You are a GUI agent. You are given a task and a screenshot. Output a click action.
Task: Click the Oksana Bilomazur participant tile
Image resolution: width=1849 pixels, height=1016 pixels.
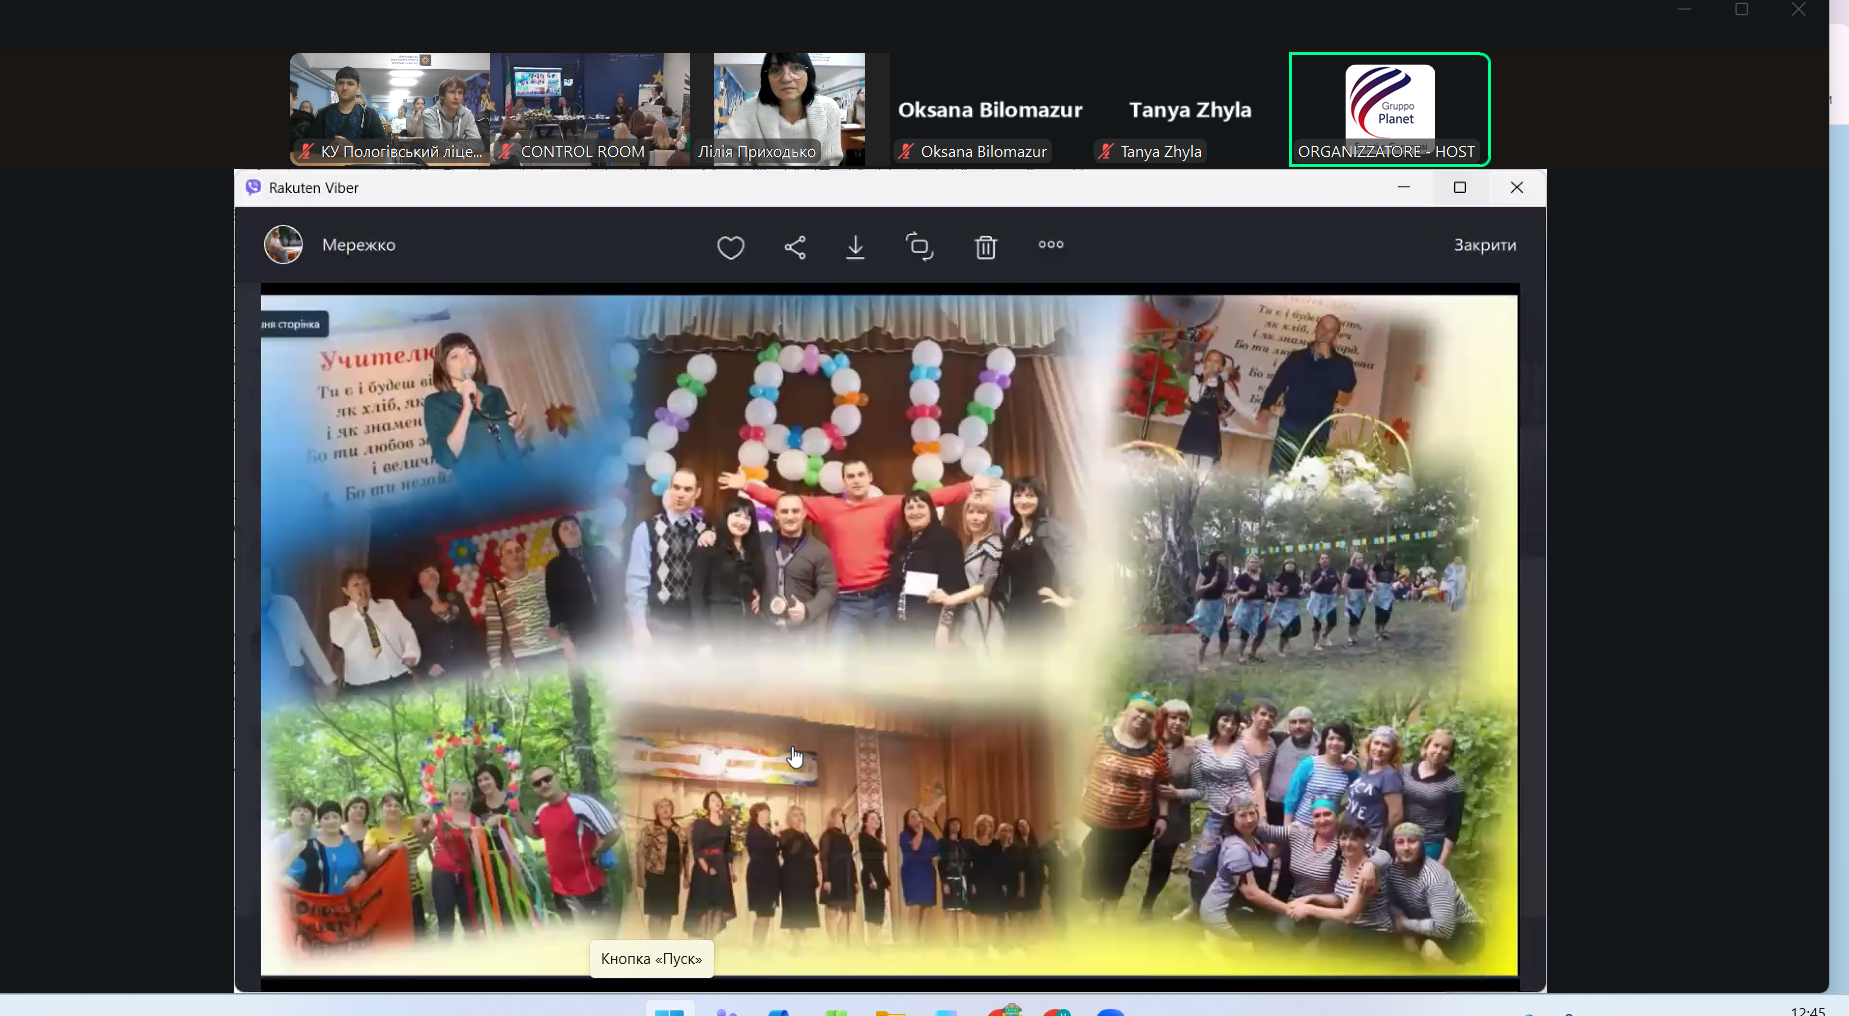pos(989,110)
